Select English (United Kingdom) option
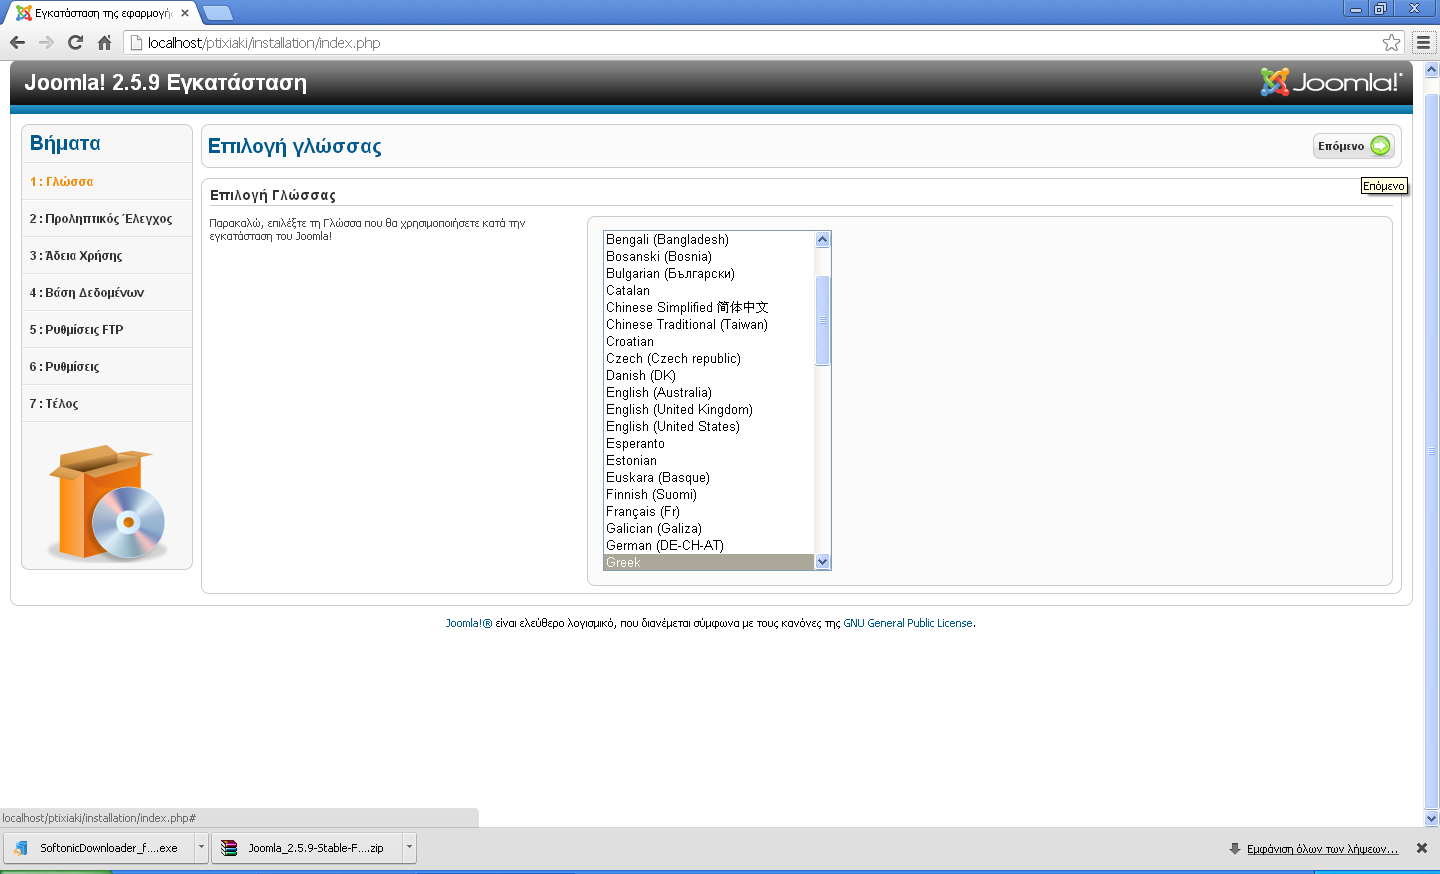The height and width of the screenshot is (874, 1440). [x=709, y=410]
